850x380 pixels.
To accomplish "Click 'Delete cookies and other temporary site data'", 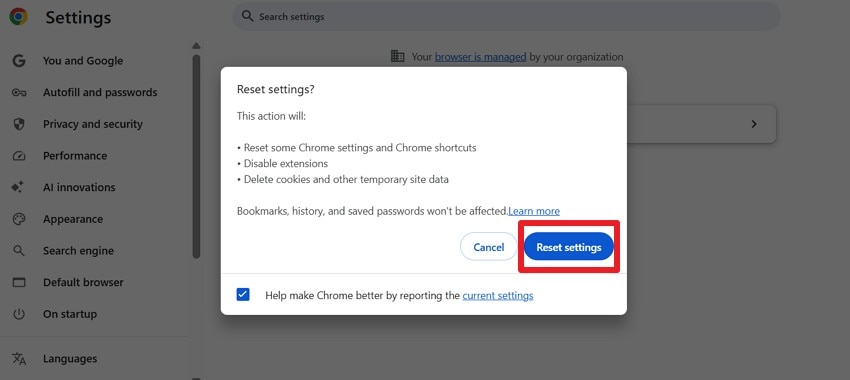I will pos(346,179).
